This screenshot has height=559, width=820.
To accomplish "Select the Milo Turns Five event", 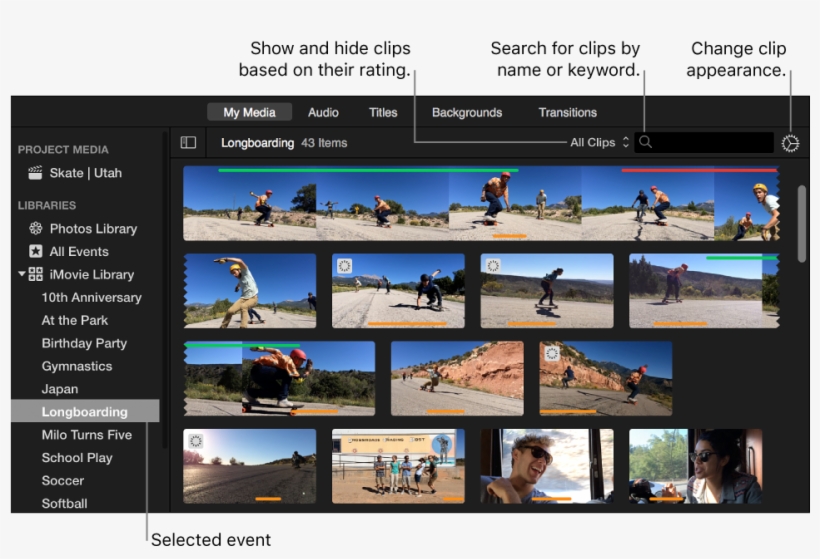I will (86, 435).
